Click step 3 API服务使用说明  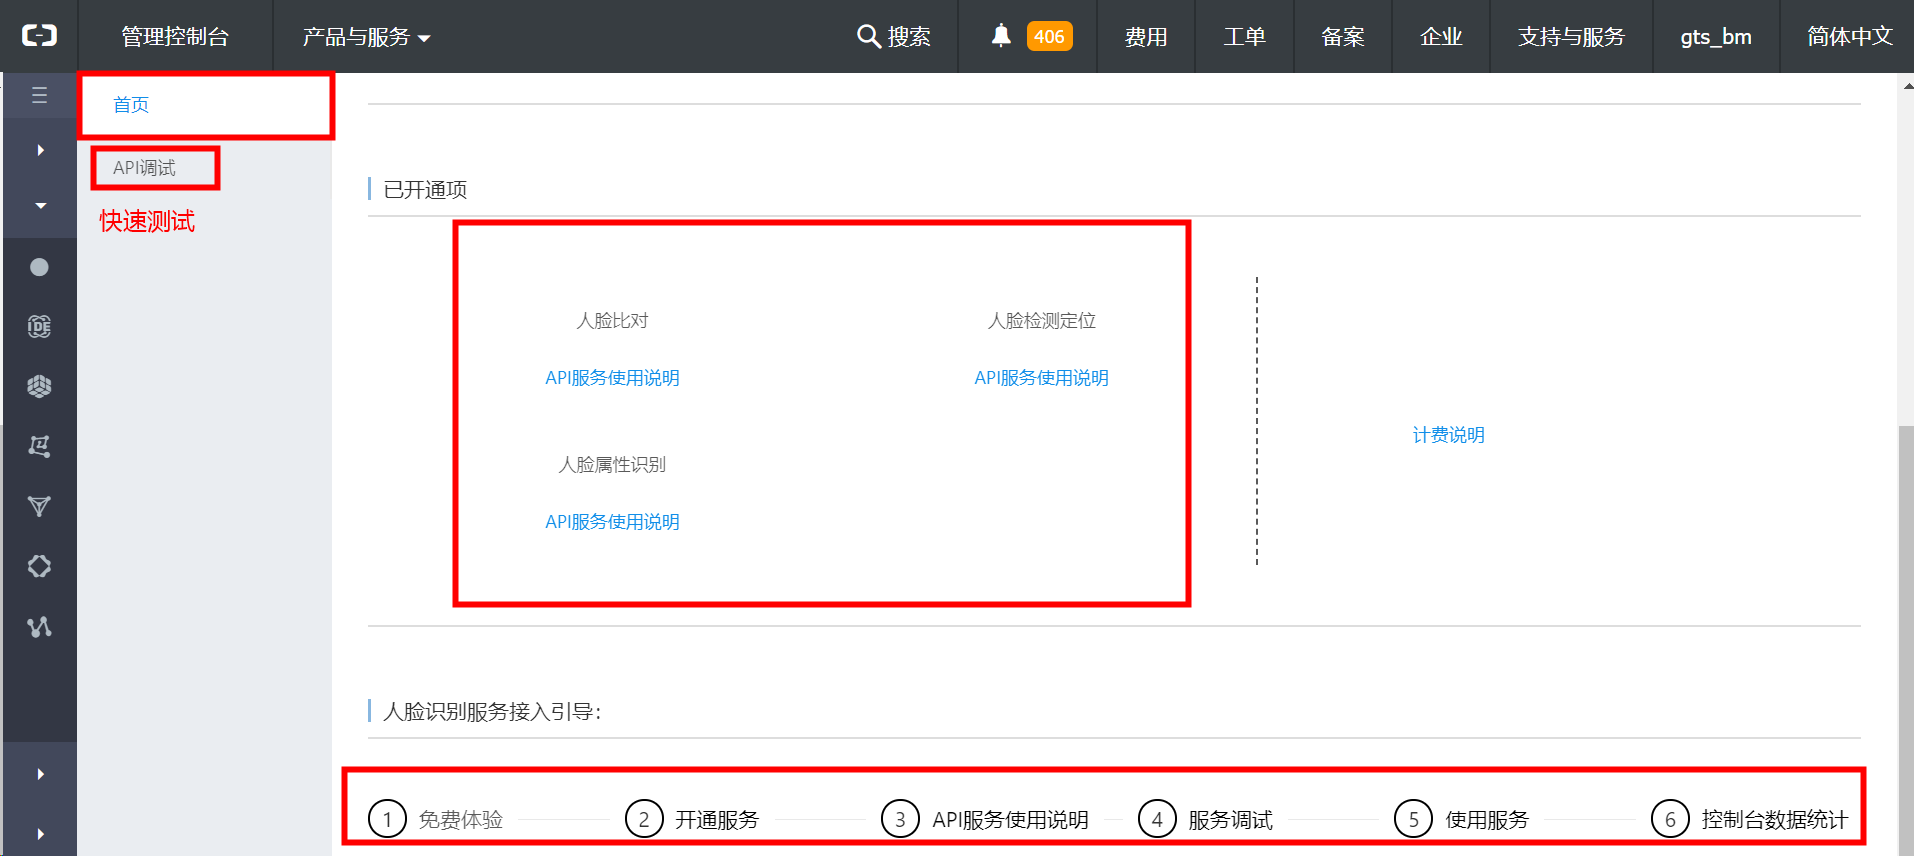click(985, 819)
